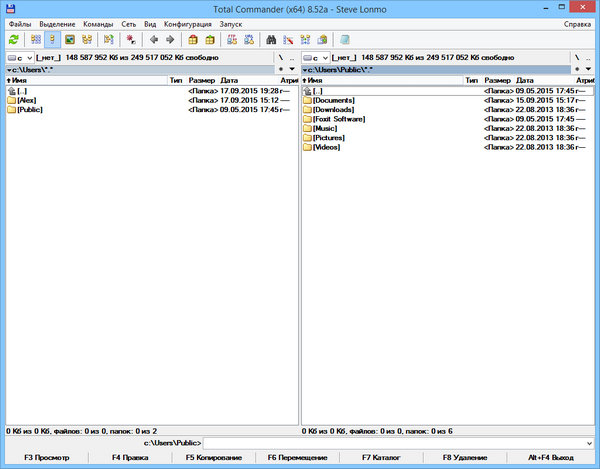This screenshot has height=469, width=600.
Task: Open the Notepad icon in the toolbar
Action: click(345, 40)
